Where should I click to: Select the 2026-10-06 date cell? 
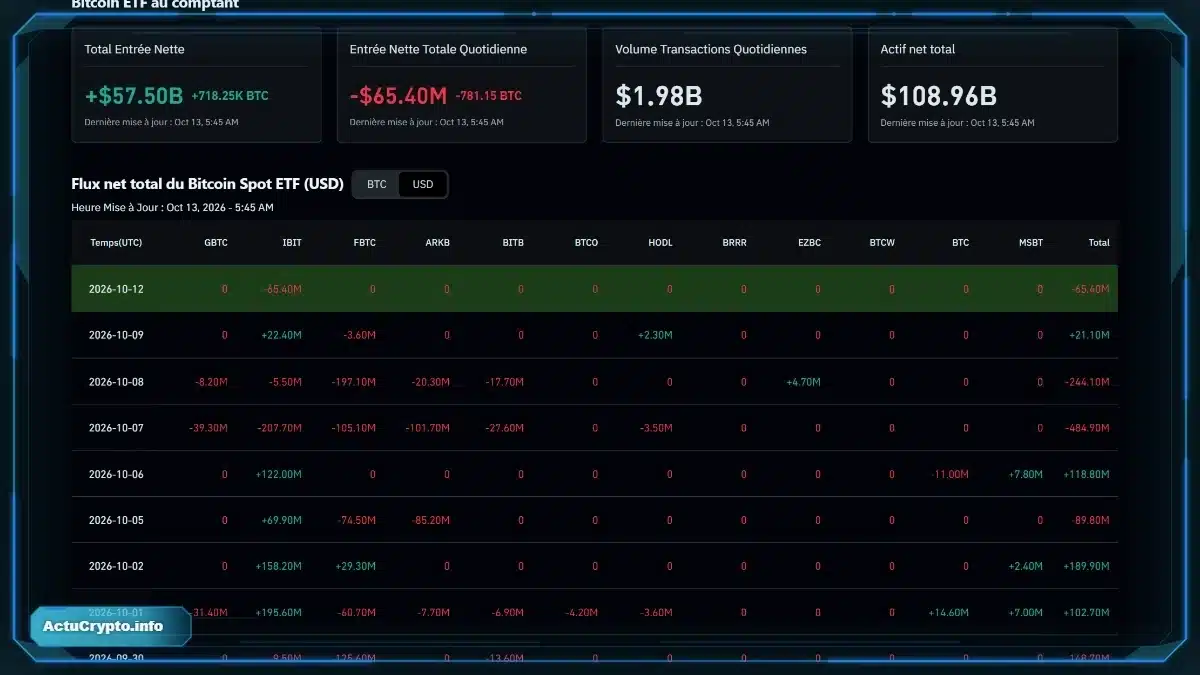[x=116, y=474]
